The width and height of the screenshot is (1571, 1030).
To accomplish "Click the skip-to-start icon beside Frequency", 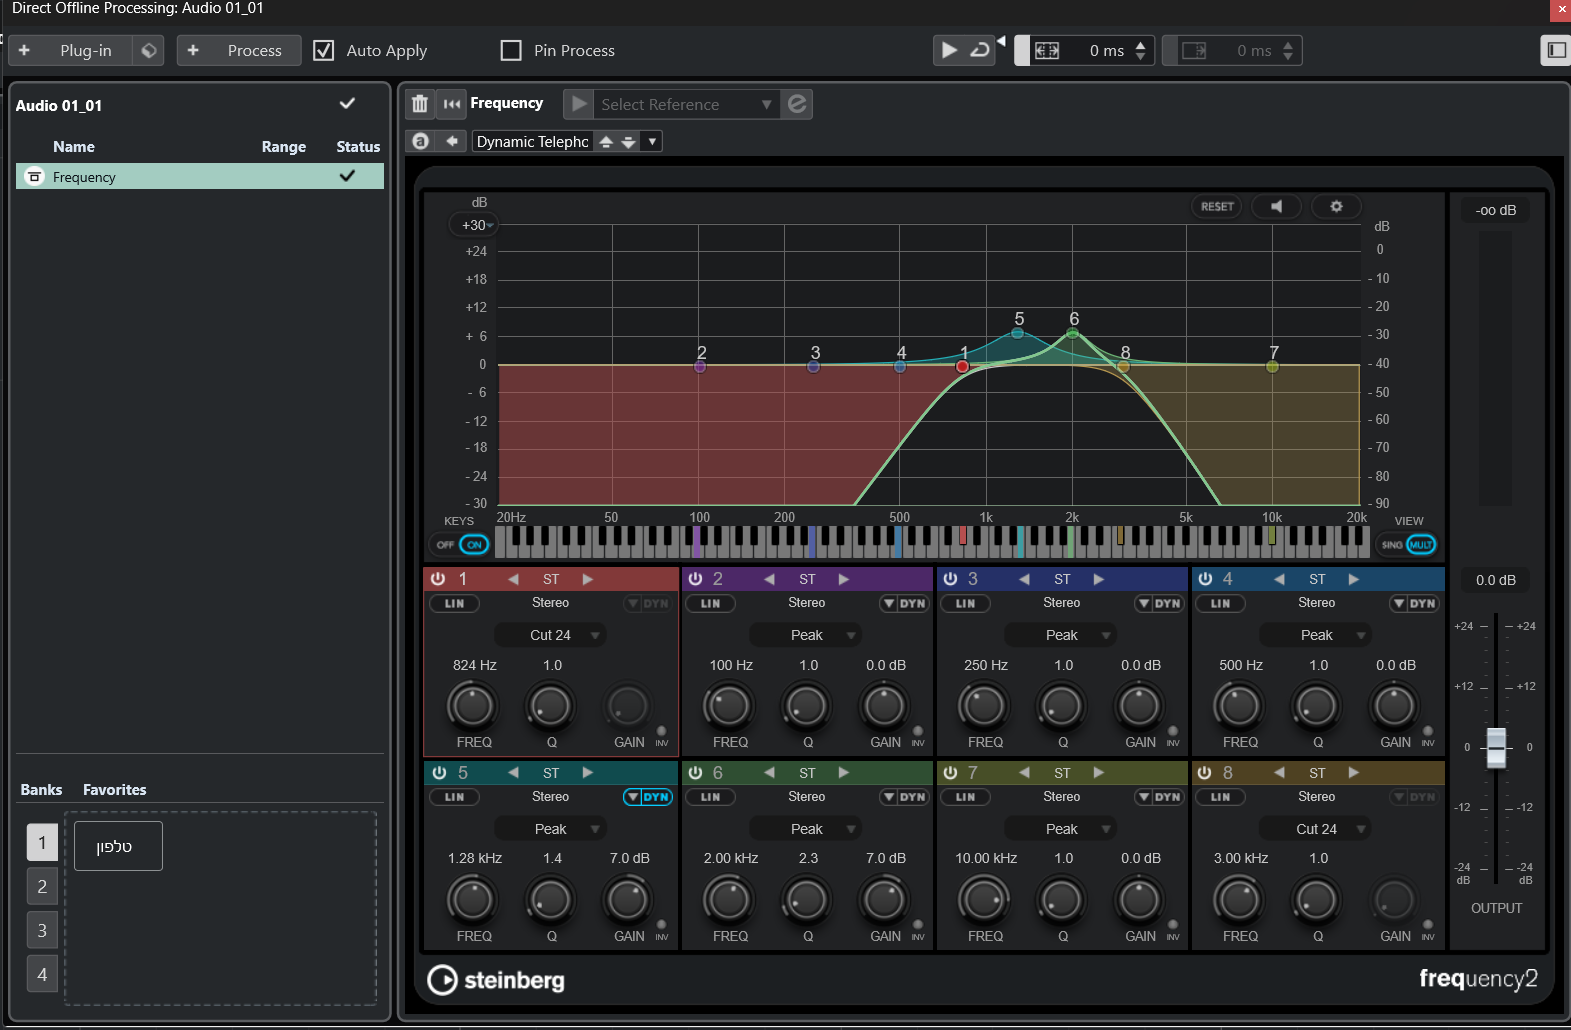I will coord(452,104).
